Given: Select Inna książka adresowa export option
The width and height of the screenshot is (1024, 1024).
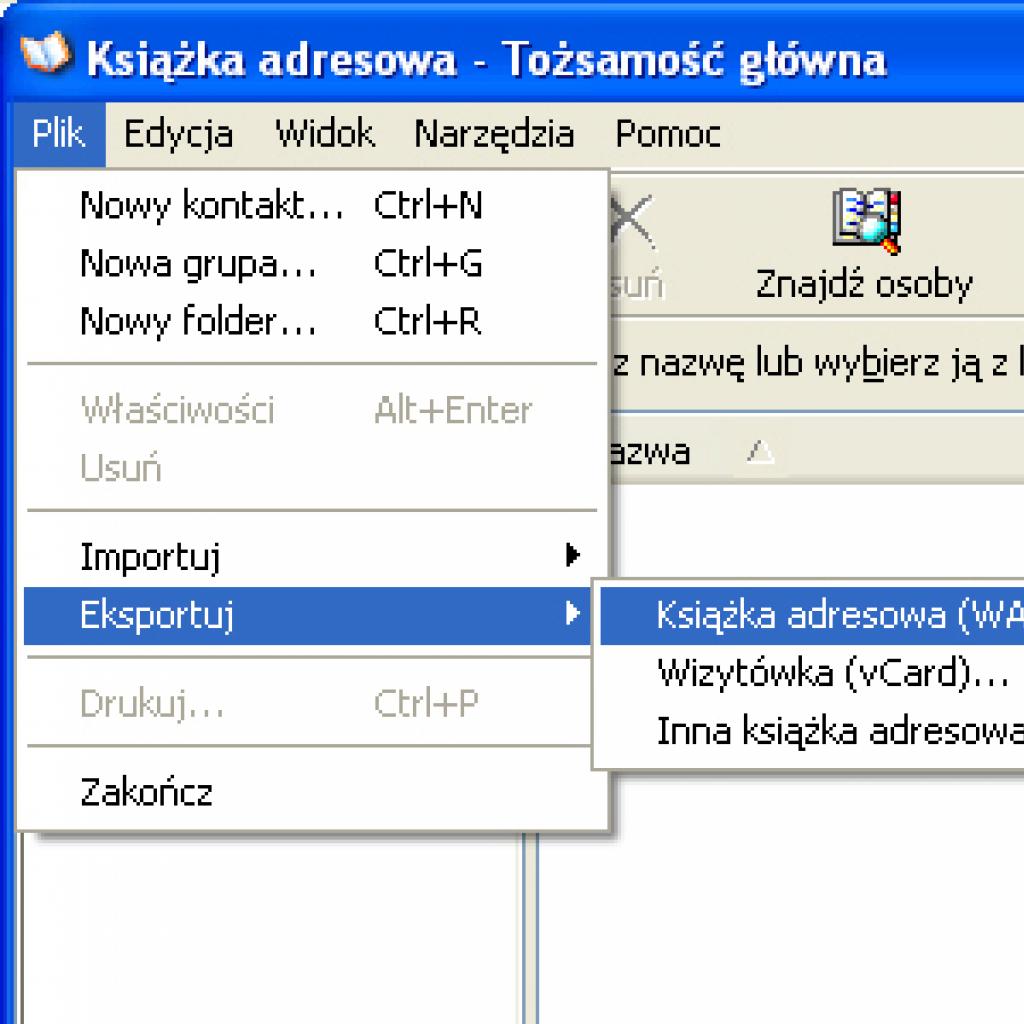Looking at the screenshot, I should coord(812,730).
